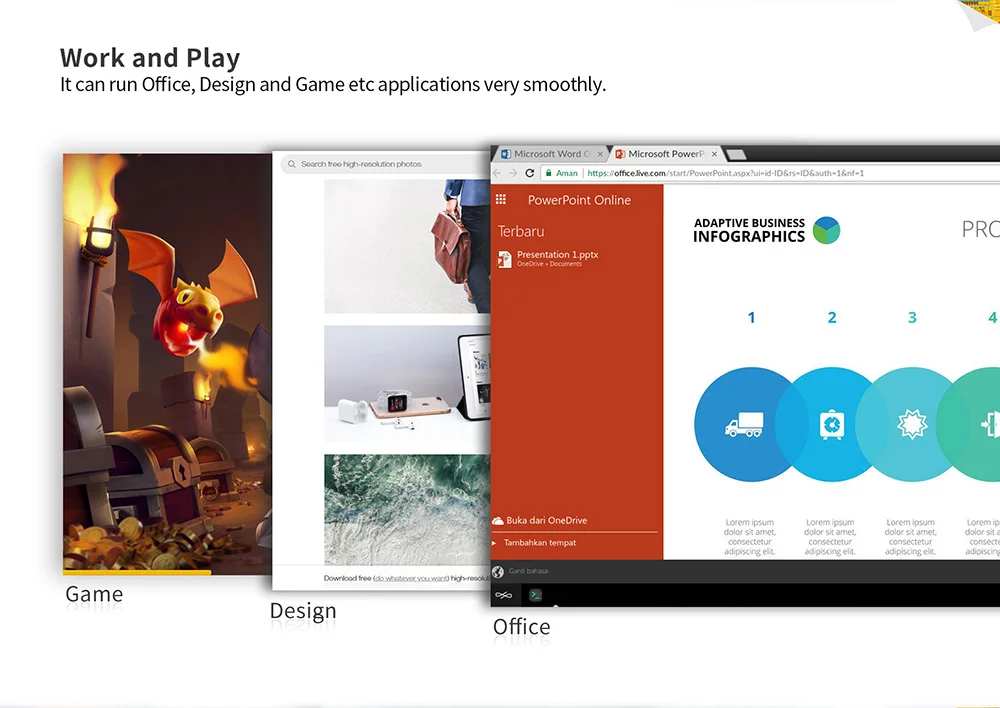Click the globe icon beside Ganti bahasa
The image size is (1000, 708).
[x=498, y=572]
